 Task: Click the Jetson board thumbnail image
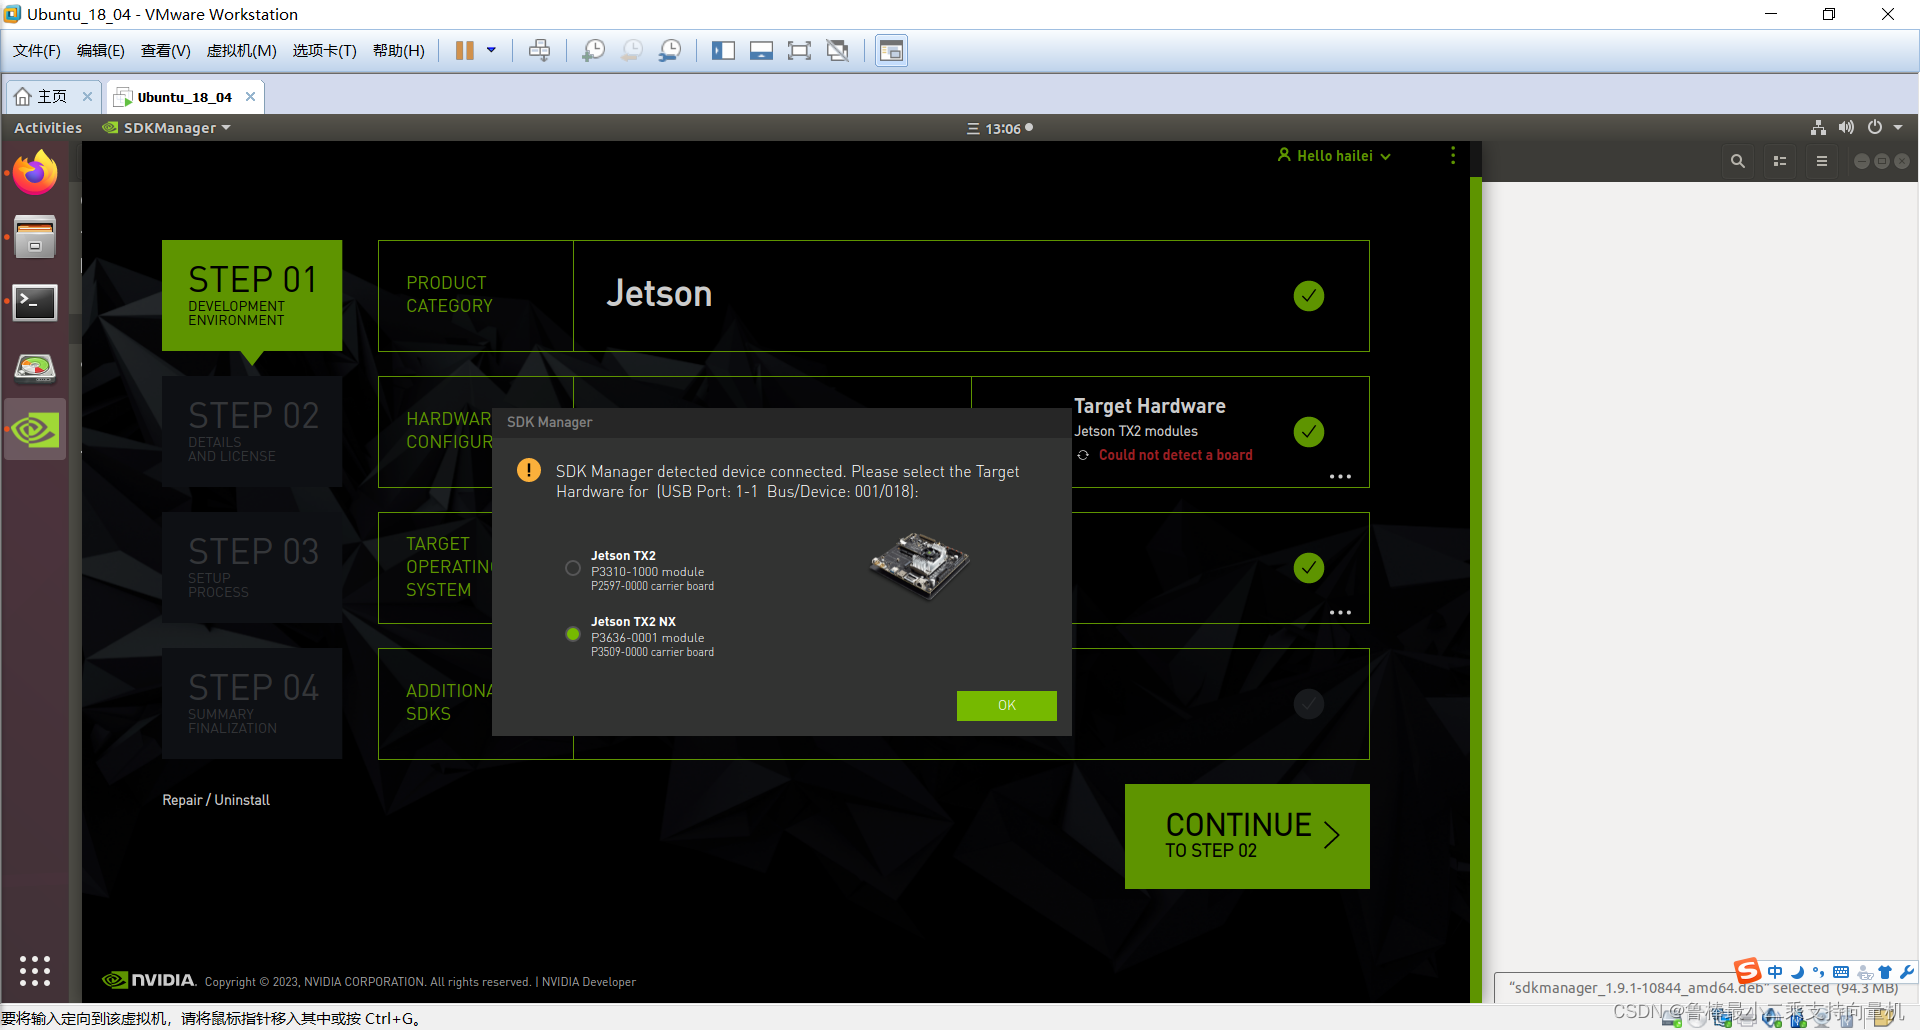920,565
